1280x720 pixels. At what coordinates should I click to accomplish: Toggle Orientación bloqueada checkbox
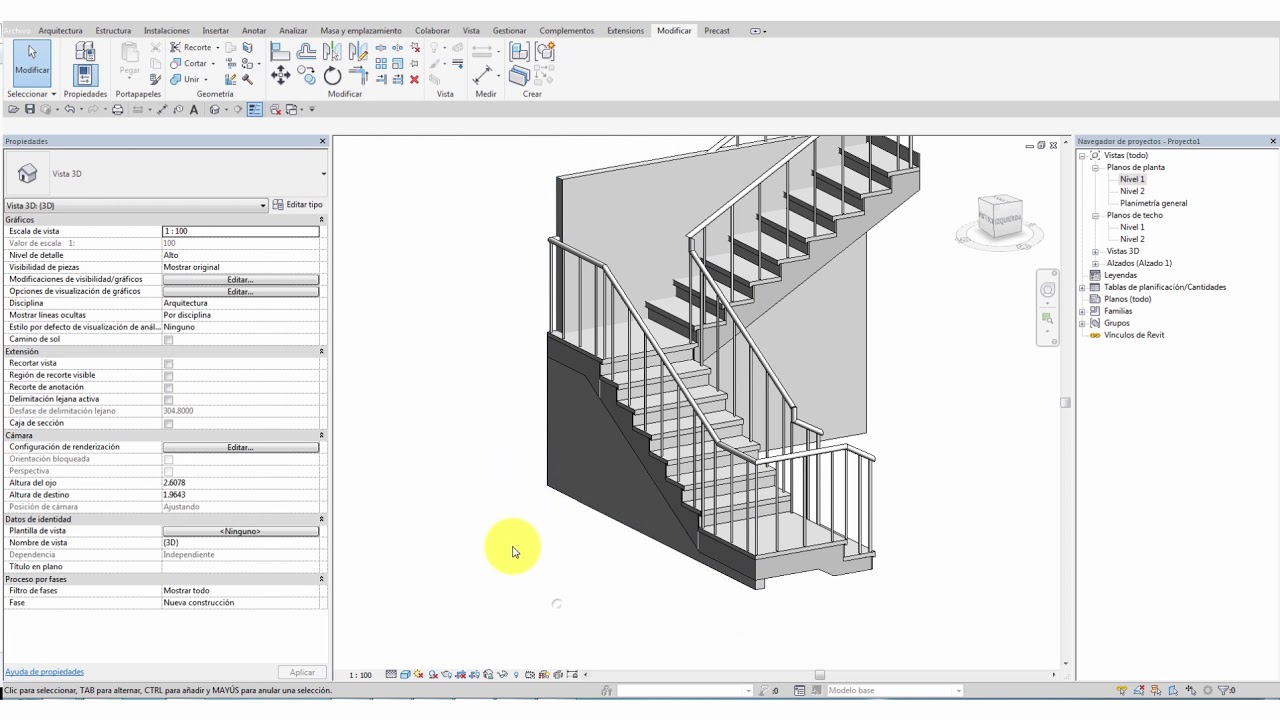click(x=168, y=460)
